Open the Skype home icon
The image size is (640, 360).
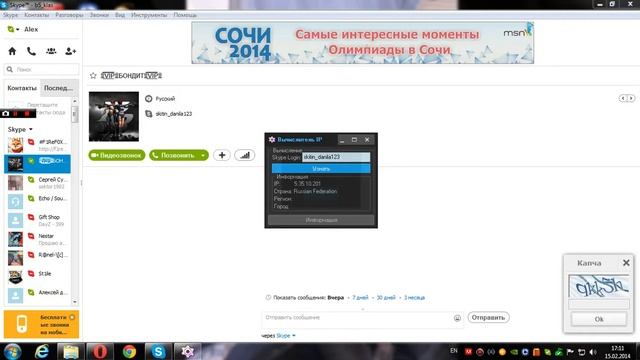tap(12, 51)
